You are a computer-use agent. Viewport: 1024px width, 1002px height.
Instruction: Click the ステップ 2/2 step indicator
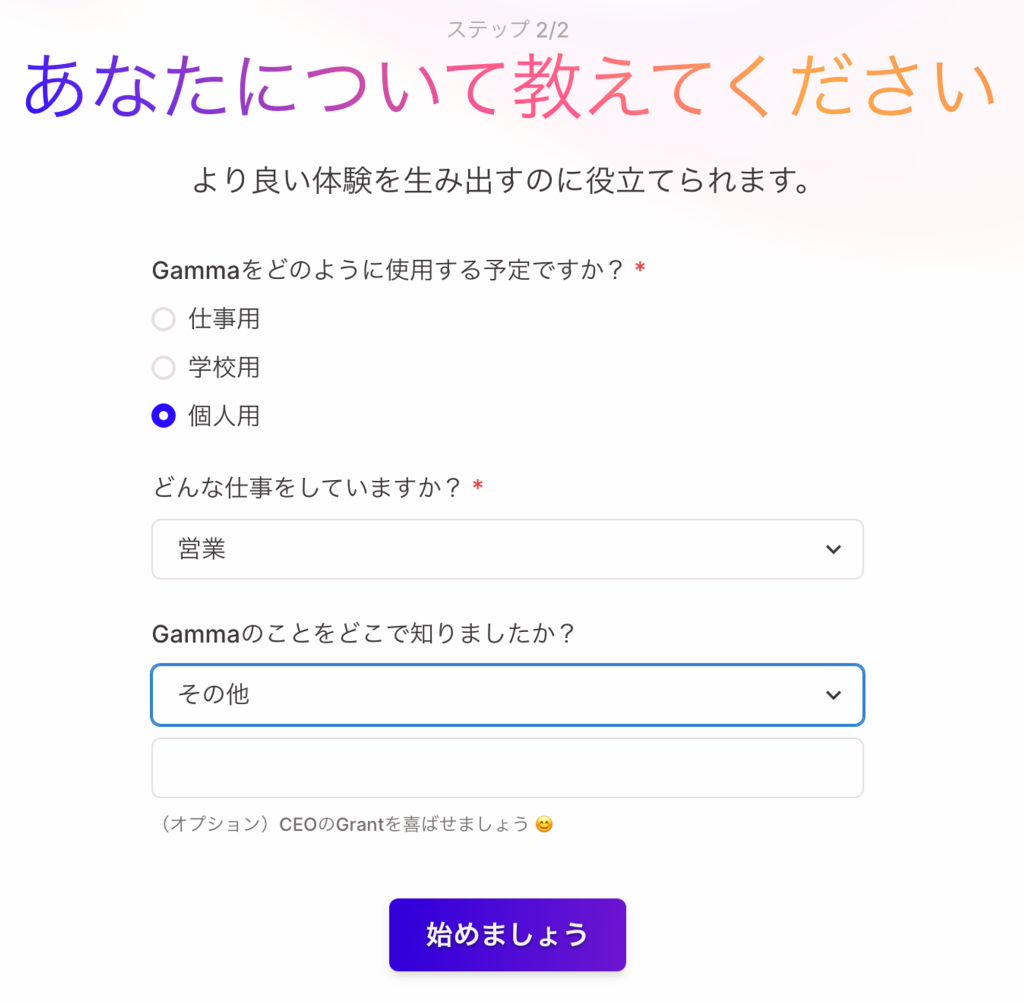click(507, 29)
